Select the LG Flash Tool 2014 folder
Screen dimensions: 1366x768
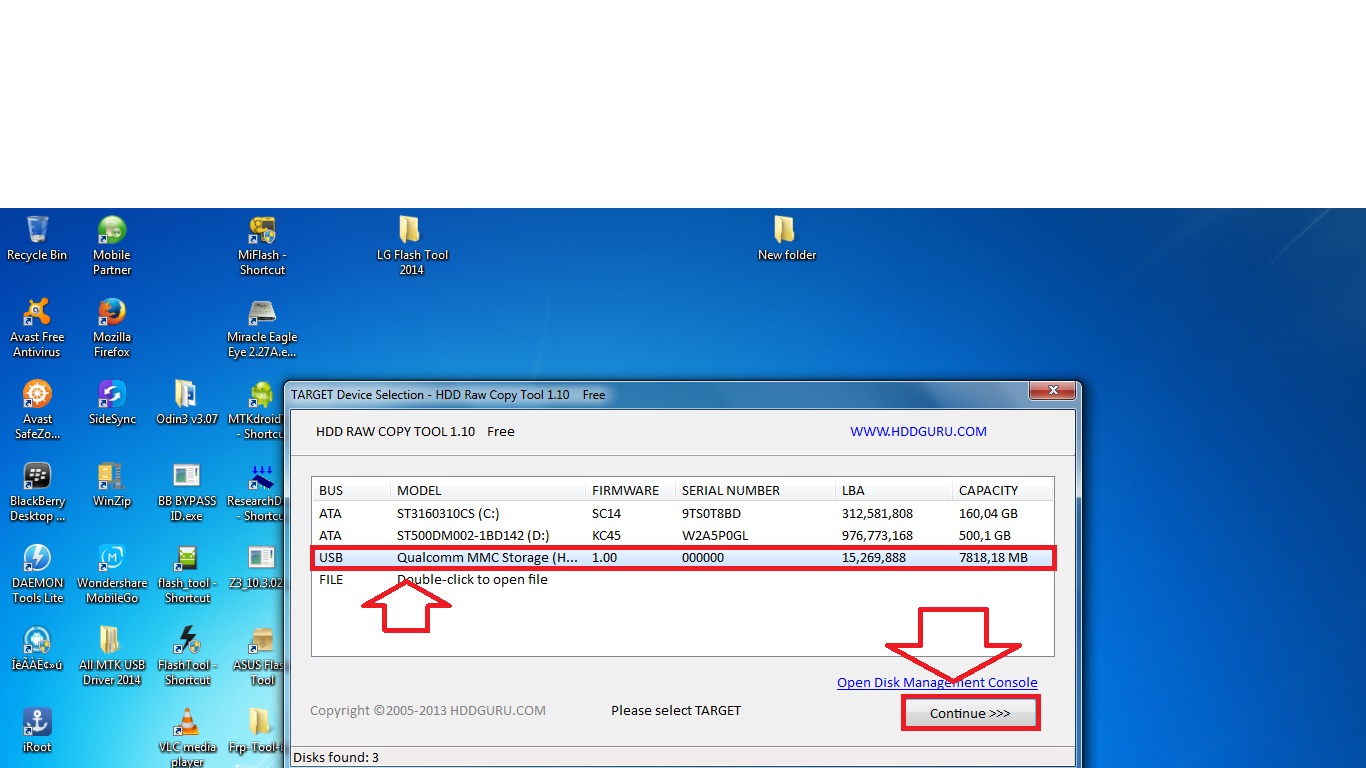(411, 246)
